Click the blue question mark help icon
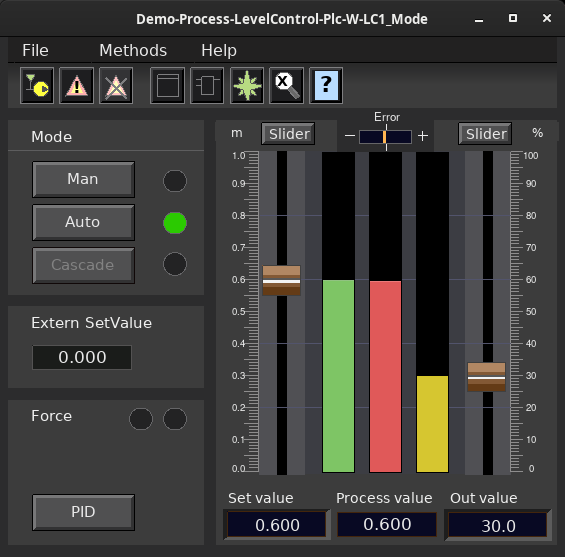 pos(326,85)
